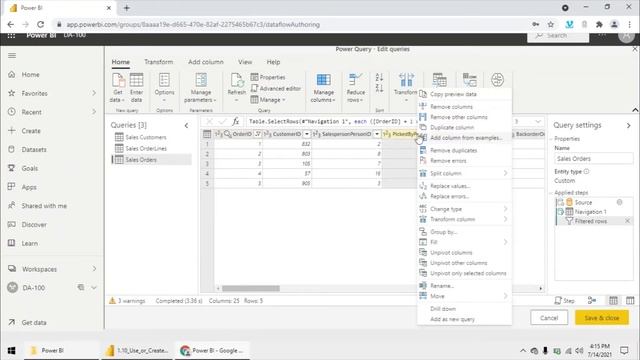Viewport: 640px width, 360px height.
Task: Collapse the Queries pane
Action: click(x=187, y=125)
